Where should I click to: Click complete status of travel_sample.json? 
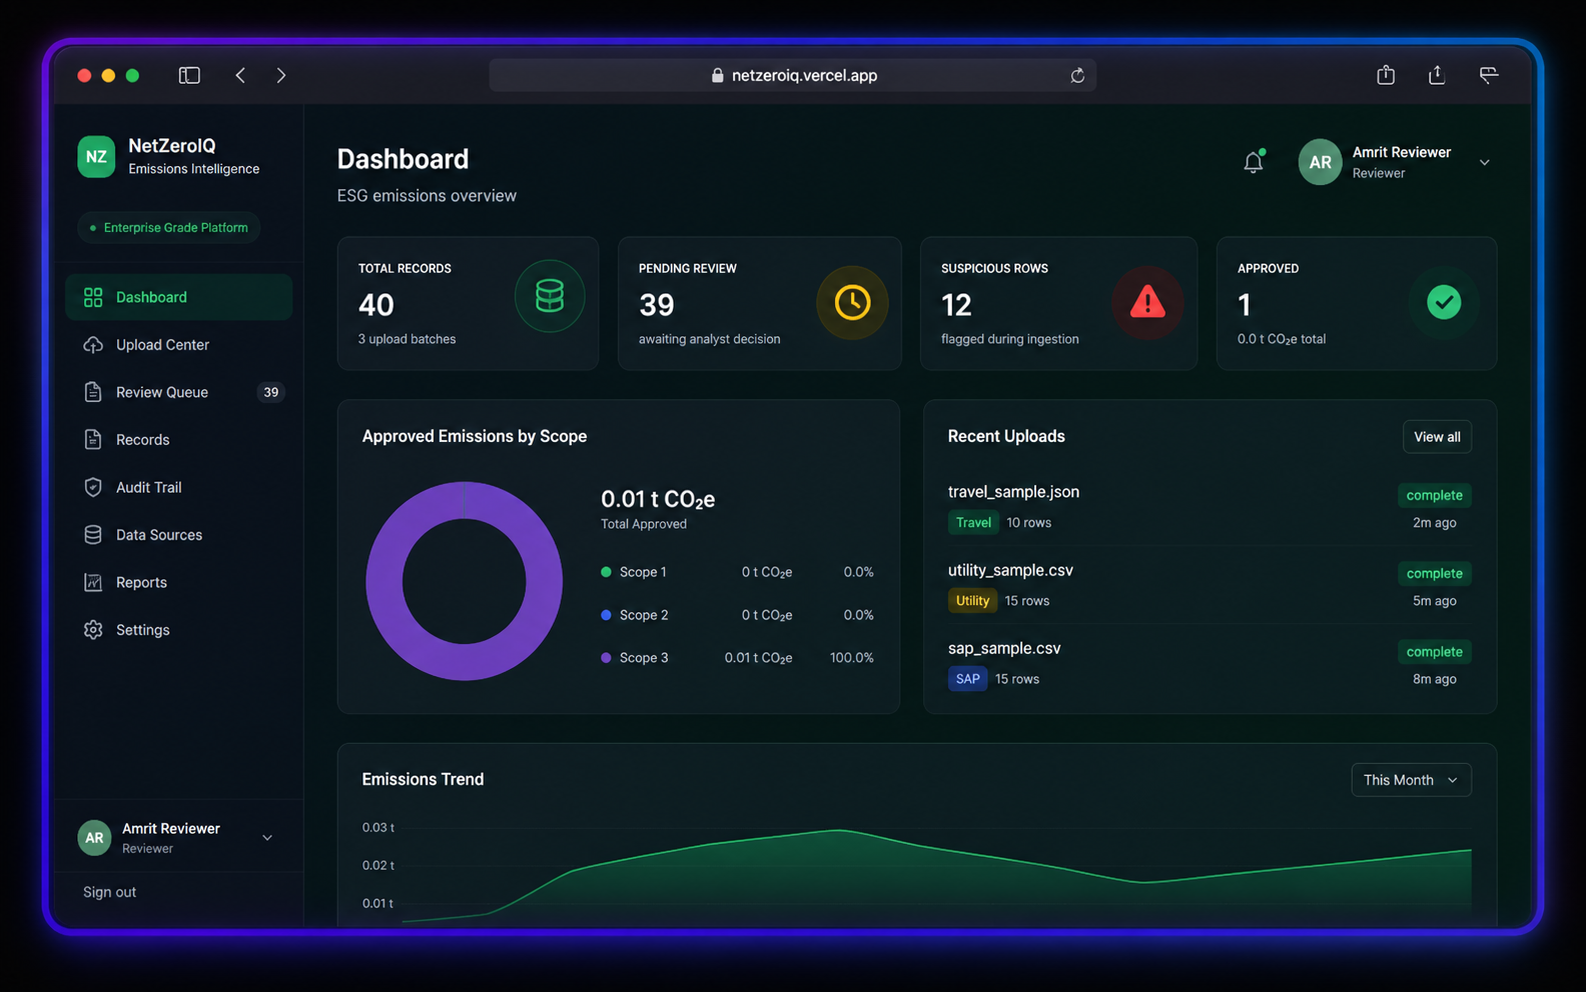point(1434,495)
